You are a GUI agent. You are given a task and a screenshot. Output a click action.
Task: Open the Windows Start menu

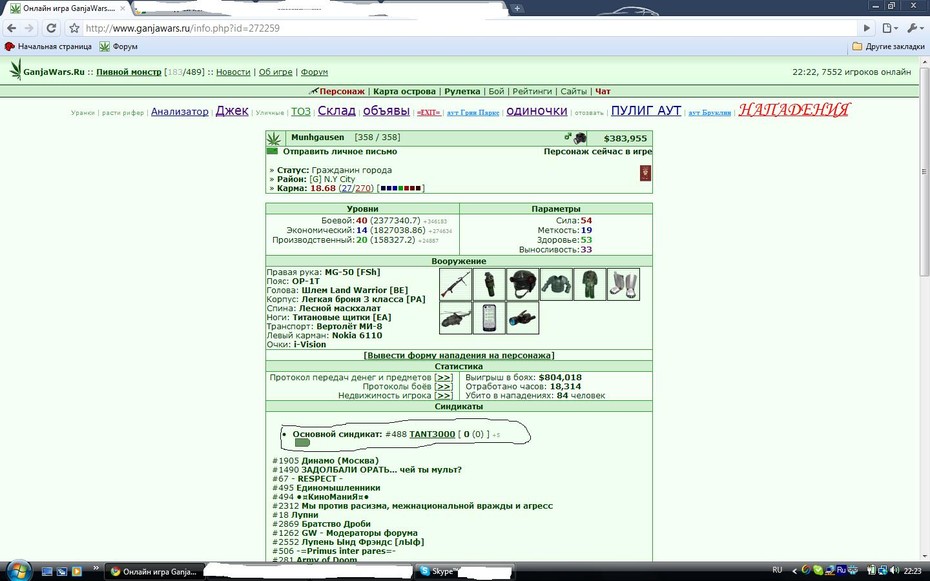click(18, 570)
